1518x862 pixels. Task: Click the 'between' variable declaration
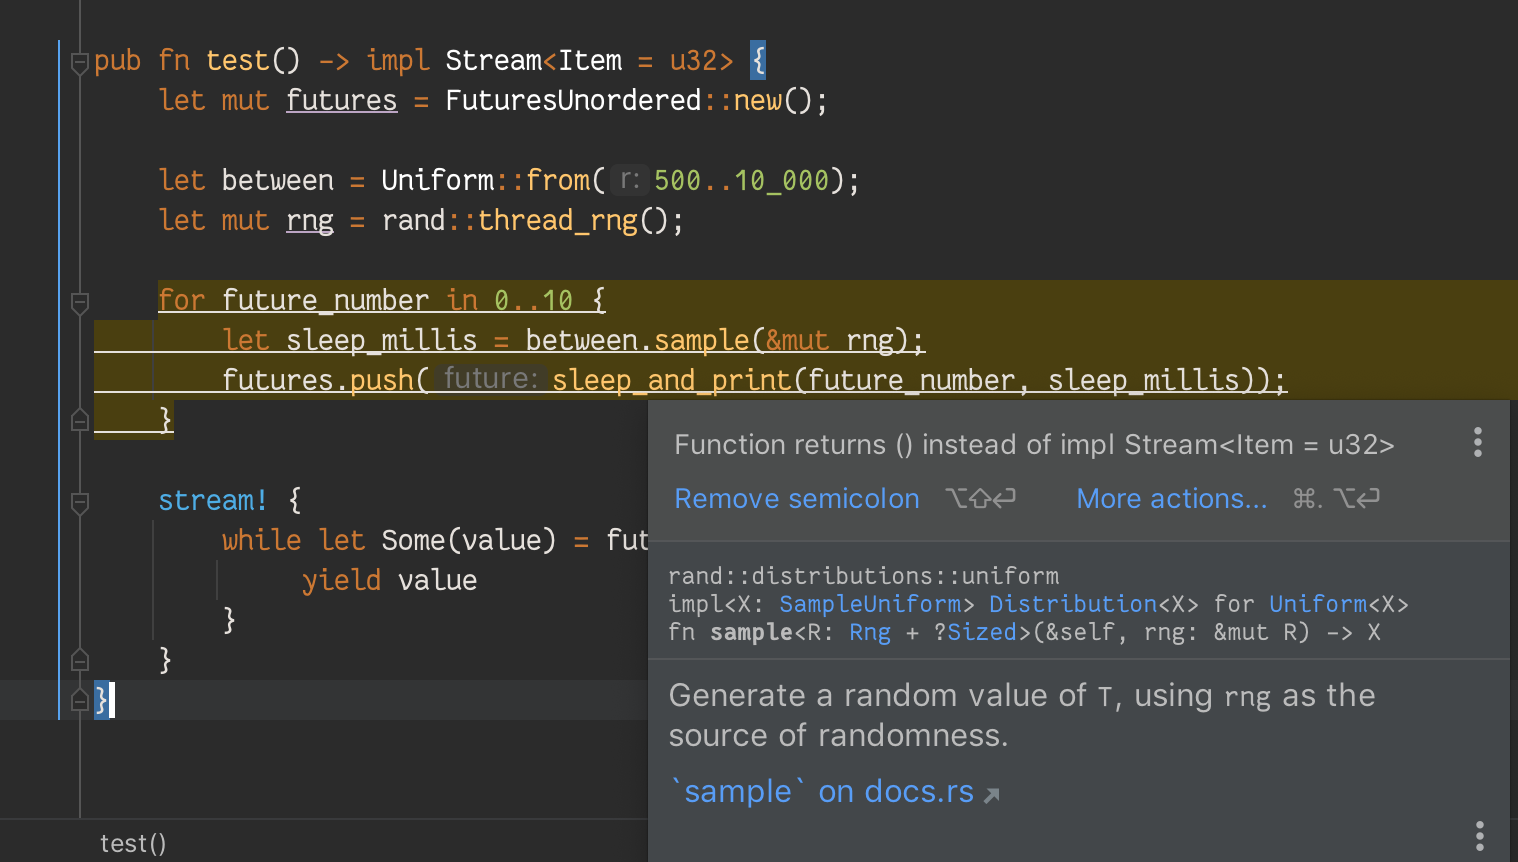(x=277, y=180)
